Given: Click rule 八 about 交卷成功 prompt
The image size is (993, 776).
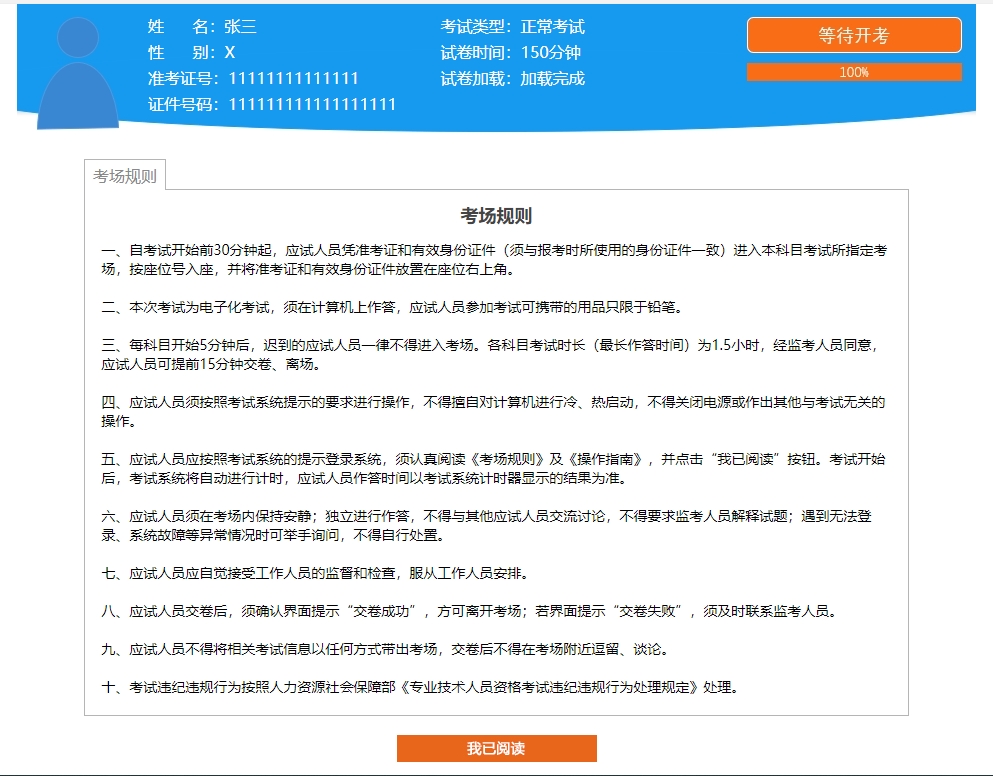Looking at the screenshot, I should point(467,611).
